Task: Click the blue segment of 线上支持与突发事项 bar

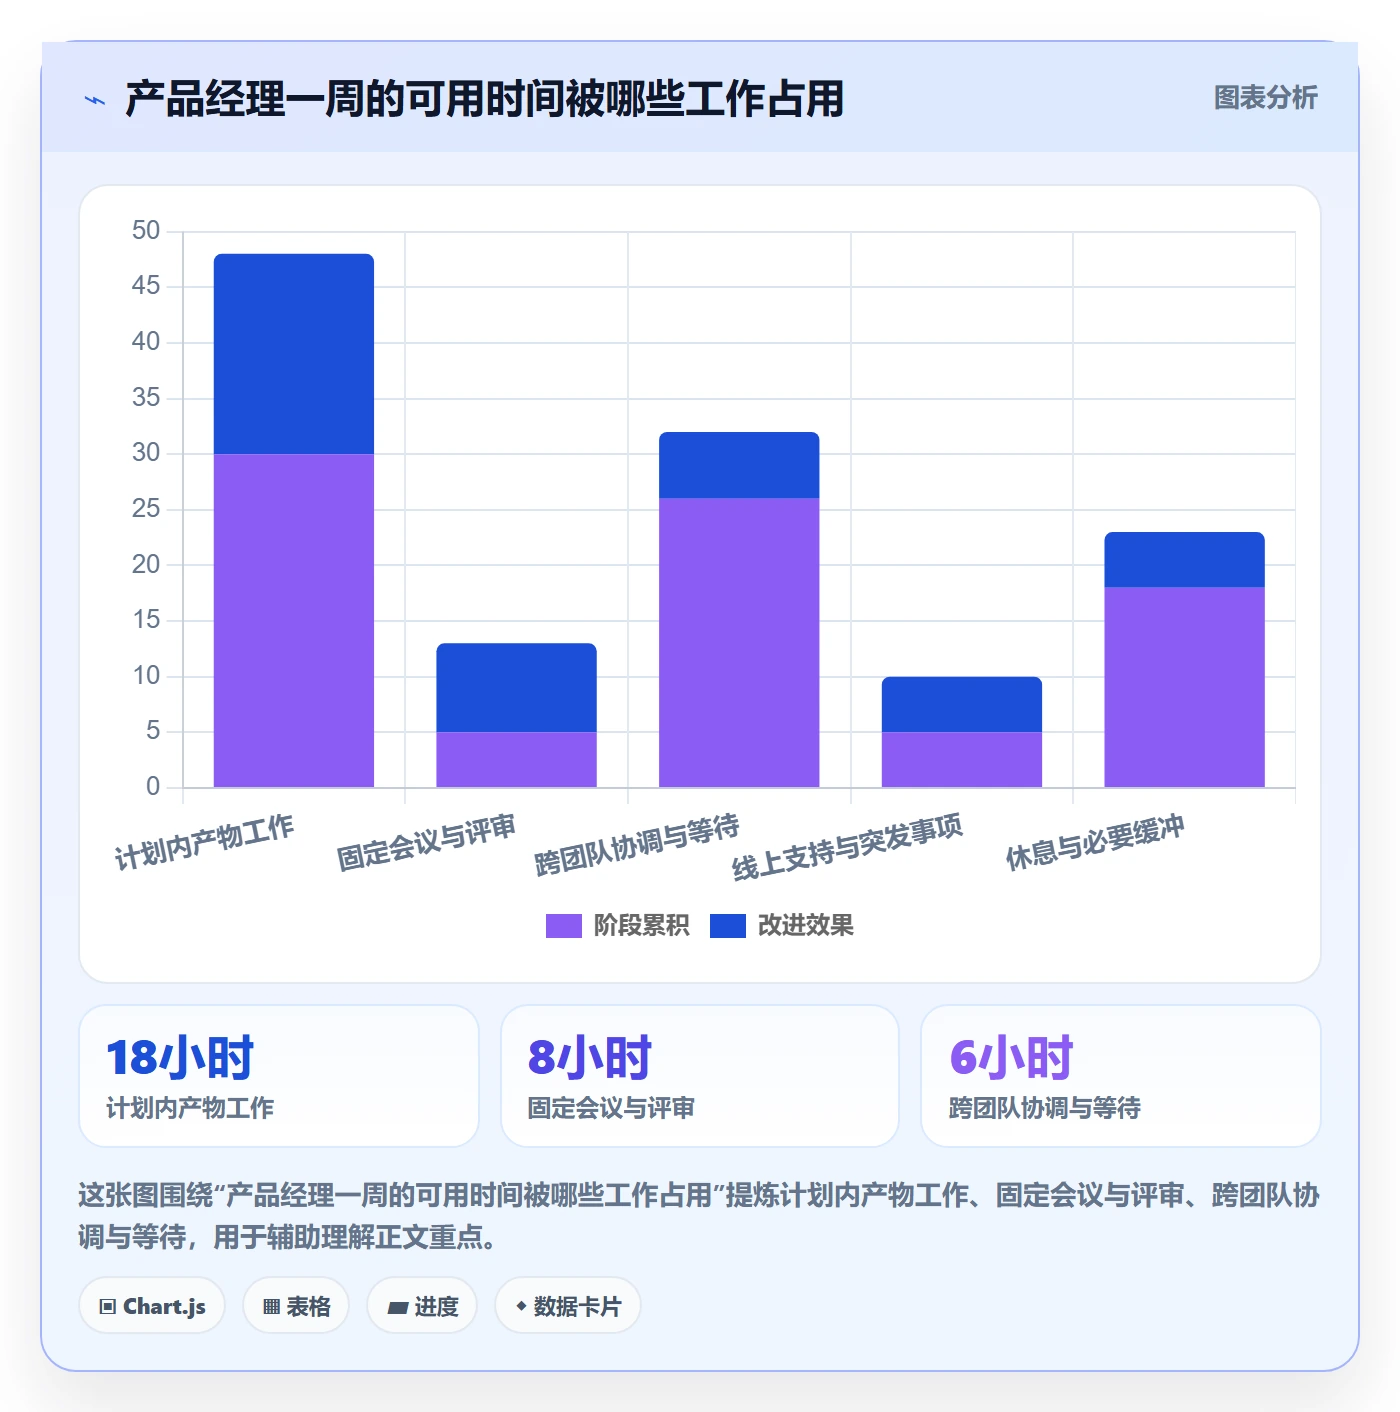Action: [x=962, y=704]
